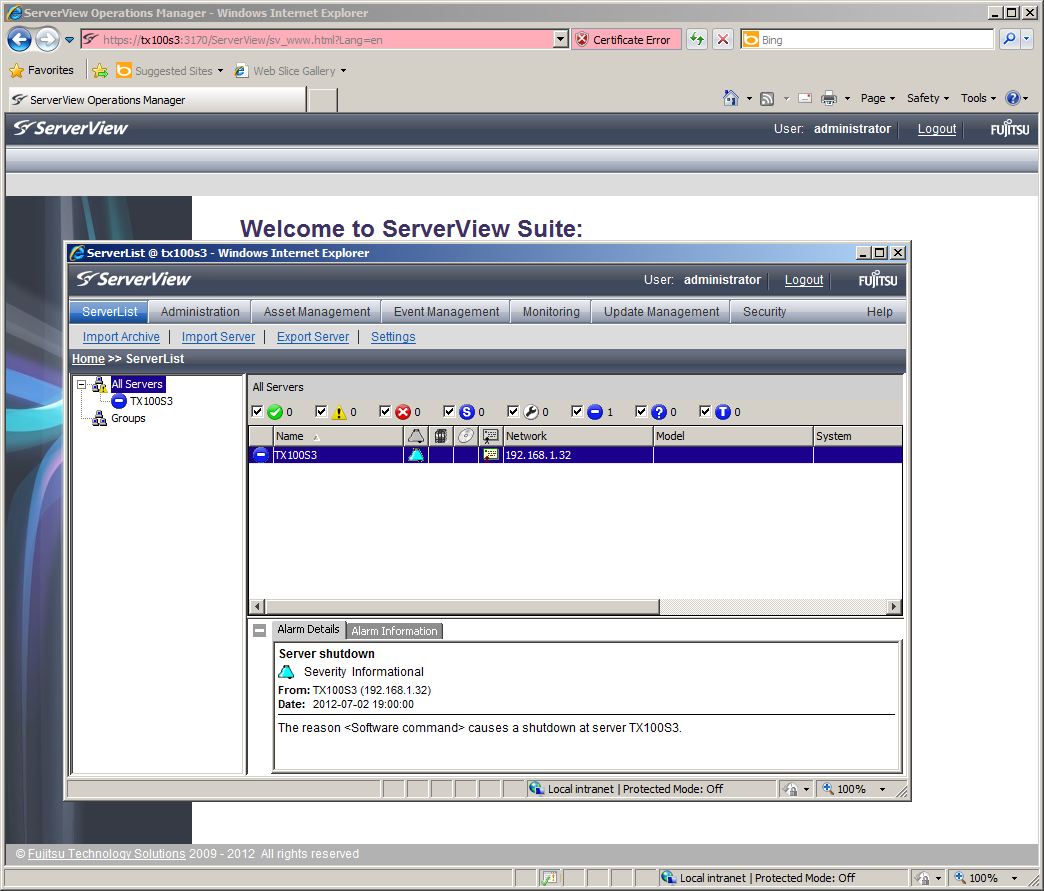Click the Import Server link
Screen dimensions: 1044x891
click(x=218, y=337)
